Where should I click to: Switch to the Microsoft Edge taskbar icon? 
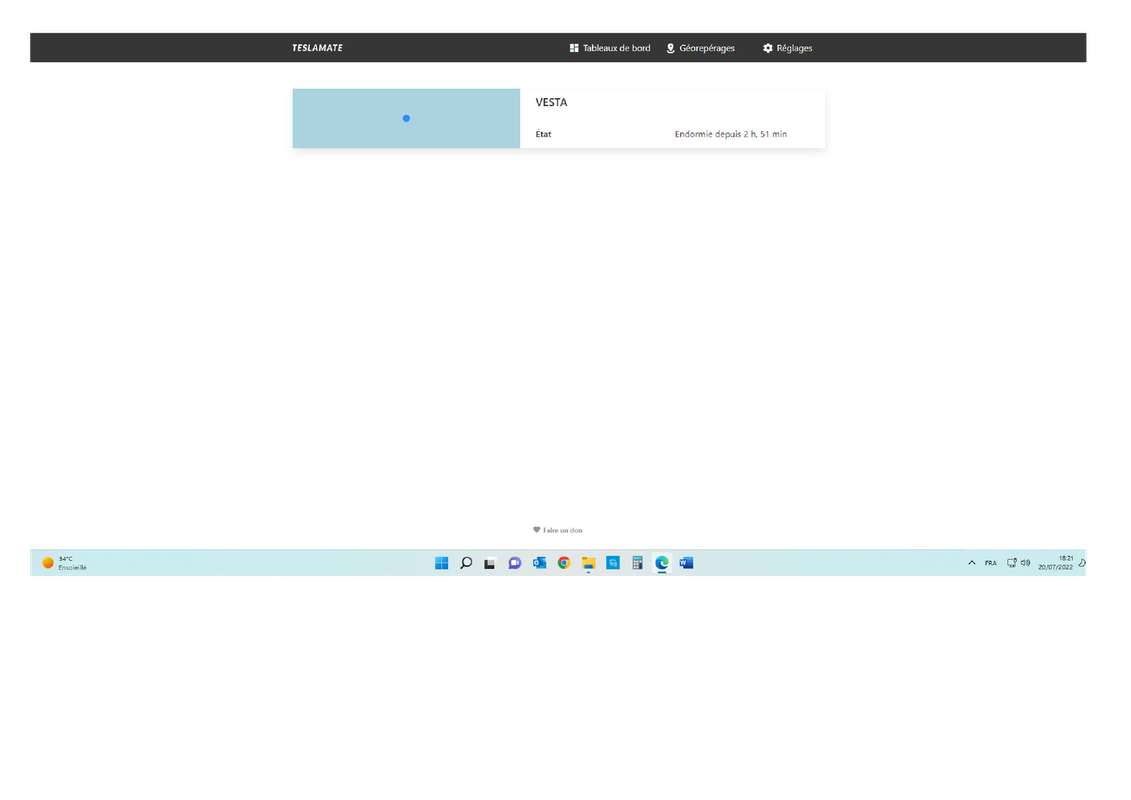tap(661, 563)
